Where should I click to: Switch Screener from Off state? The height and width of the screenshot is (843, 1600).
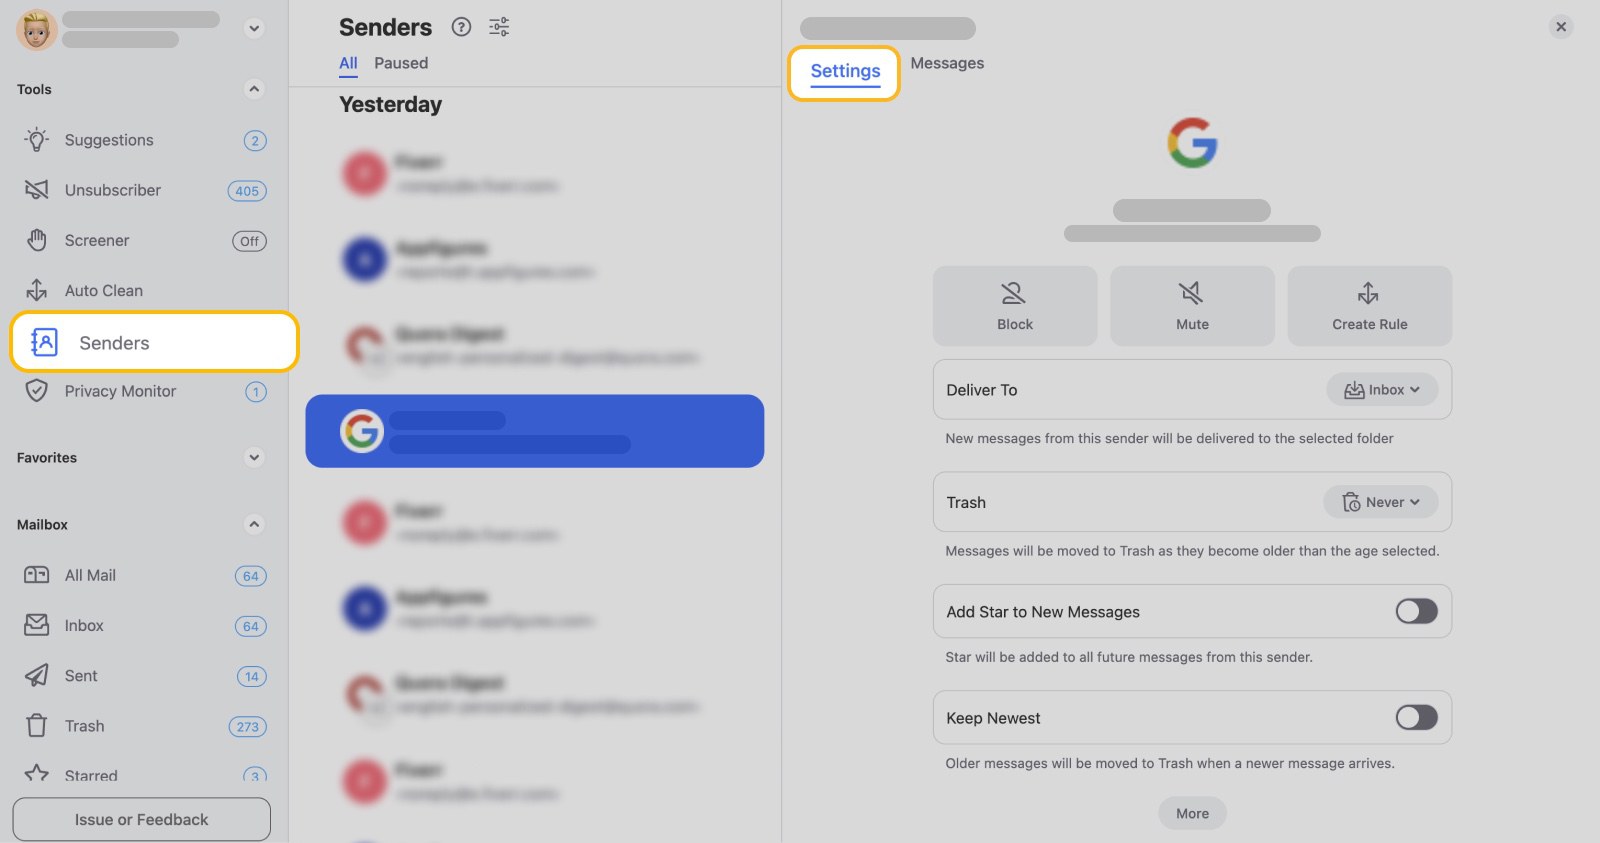click(x=248, y=240)
